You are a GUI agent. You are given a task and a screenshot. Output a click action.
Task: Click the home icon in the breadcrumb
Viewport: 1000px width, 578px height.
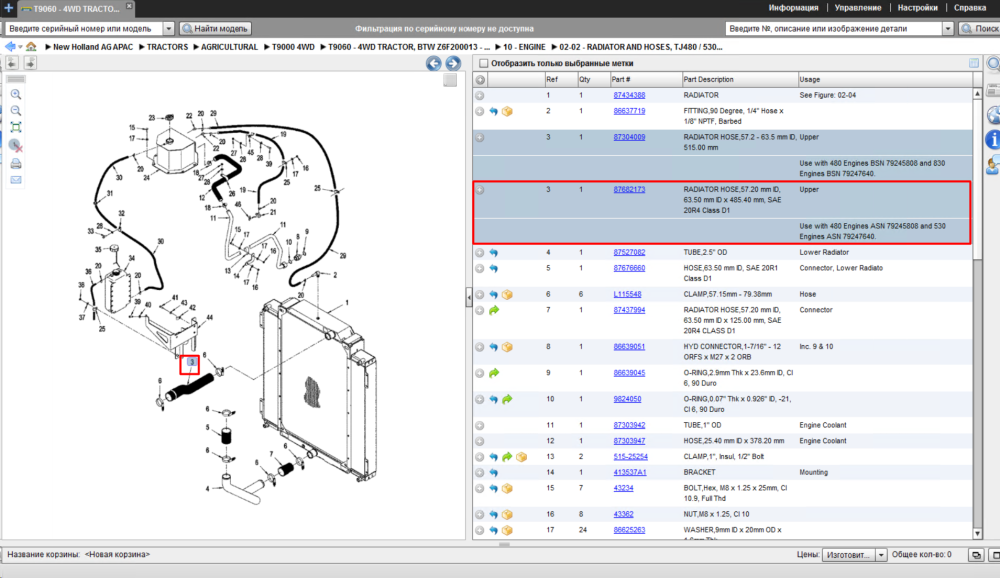31,47
